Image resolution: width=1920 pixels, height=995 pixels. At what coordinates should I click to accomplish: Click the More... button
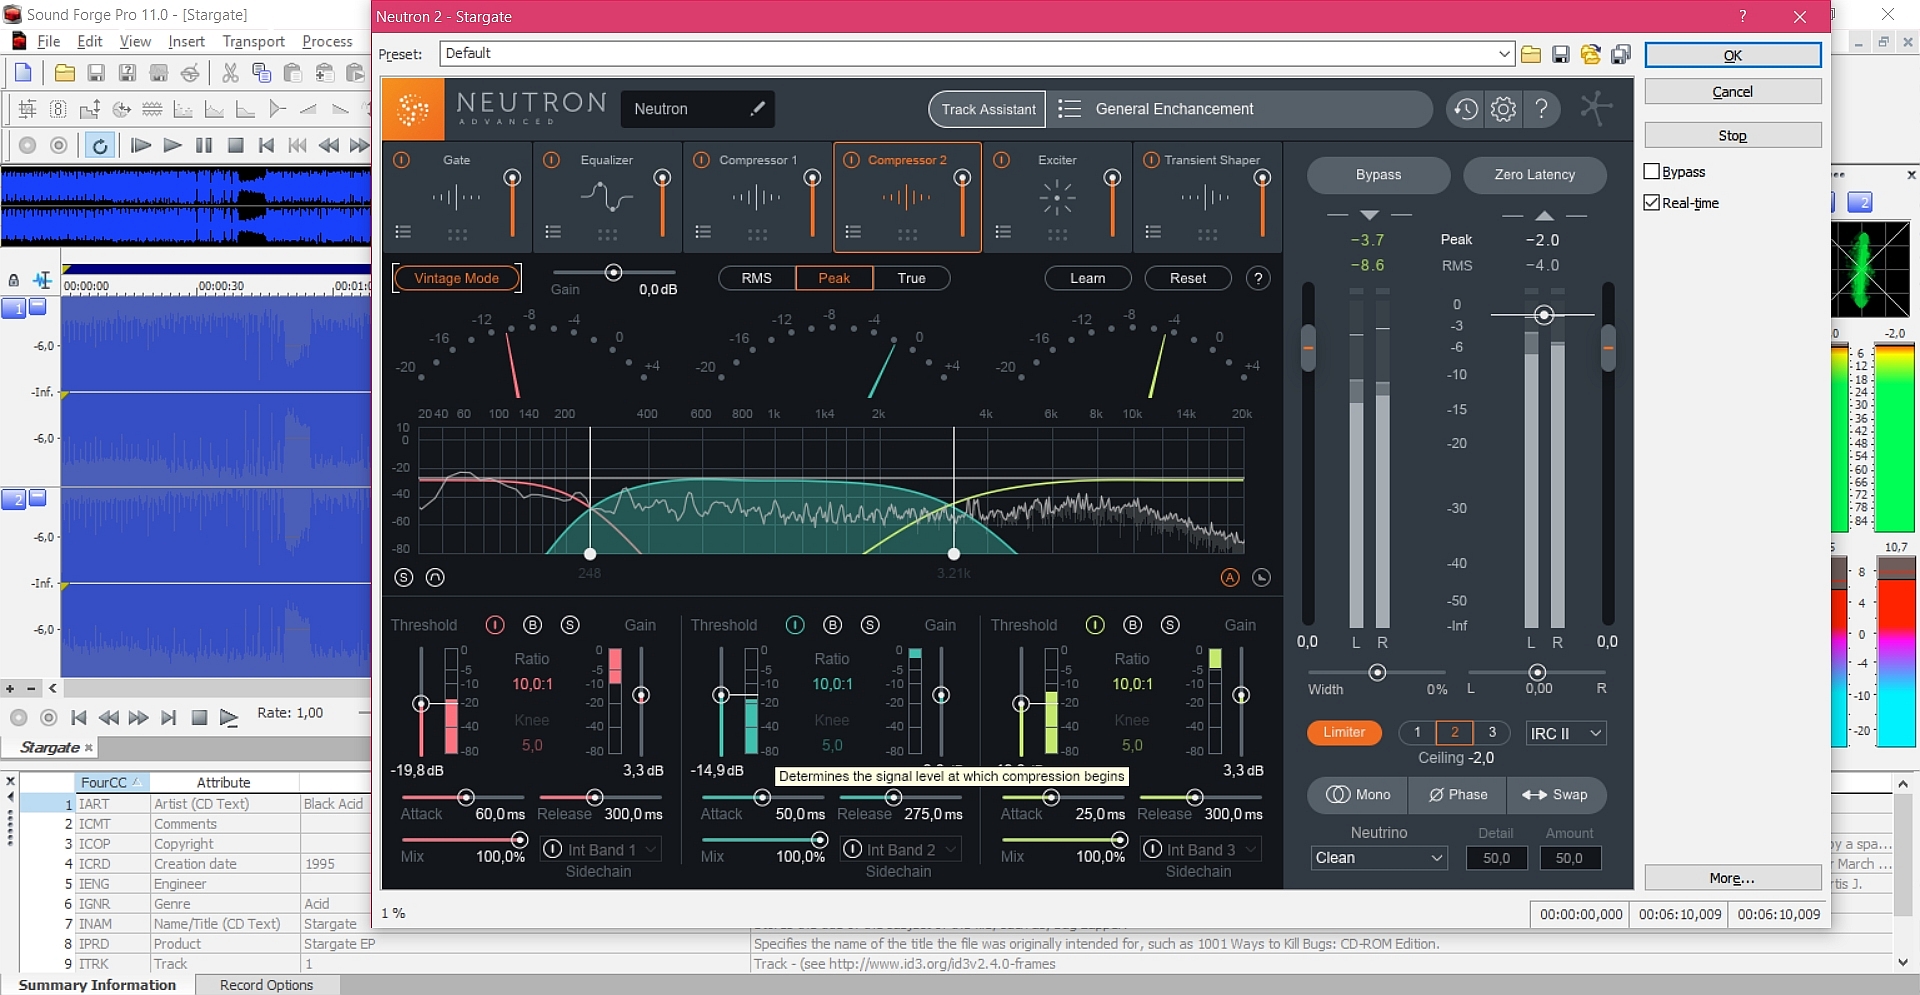(1732, 878)
